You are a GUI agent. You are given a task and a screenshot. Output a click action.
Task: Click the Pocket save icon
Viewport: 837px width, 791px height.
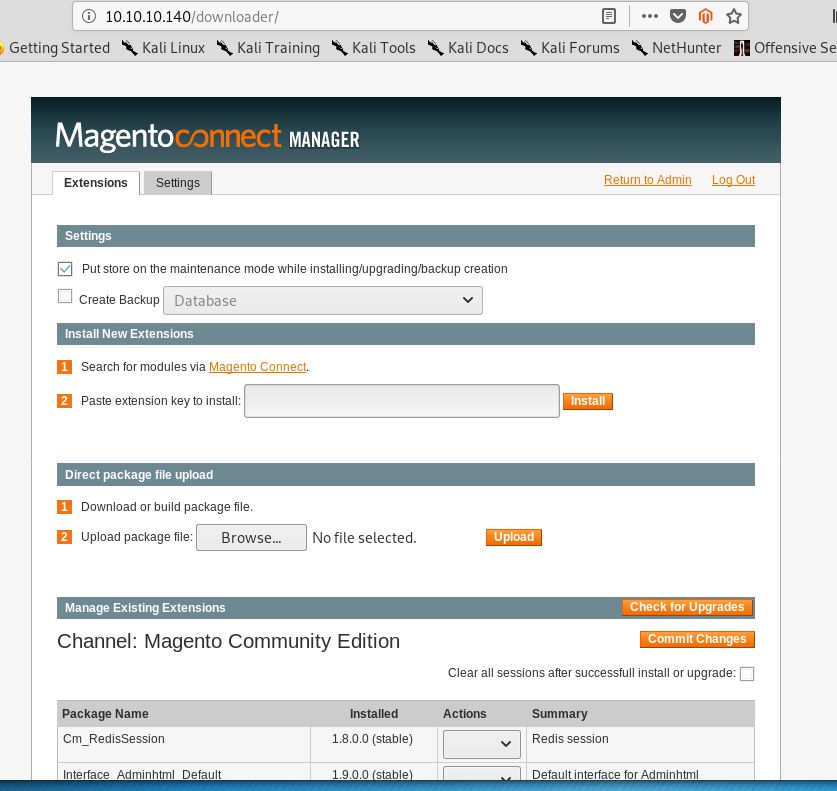[677, 17]
